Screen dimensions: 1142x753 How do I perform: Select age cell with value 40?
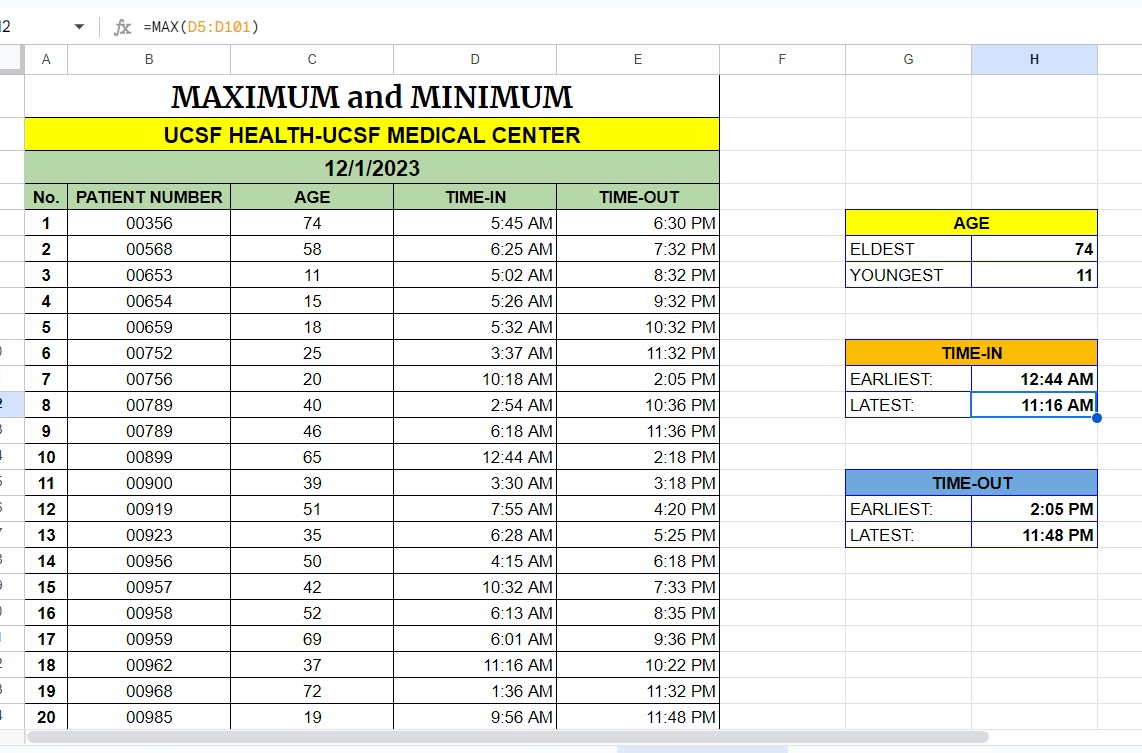(x=312, y=405)
